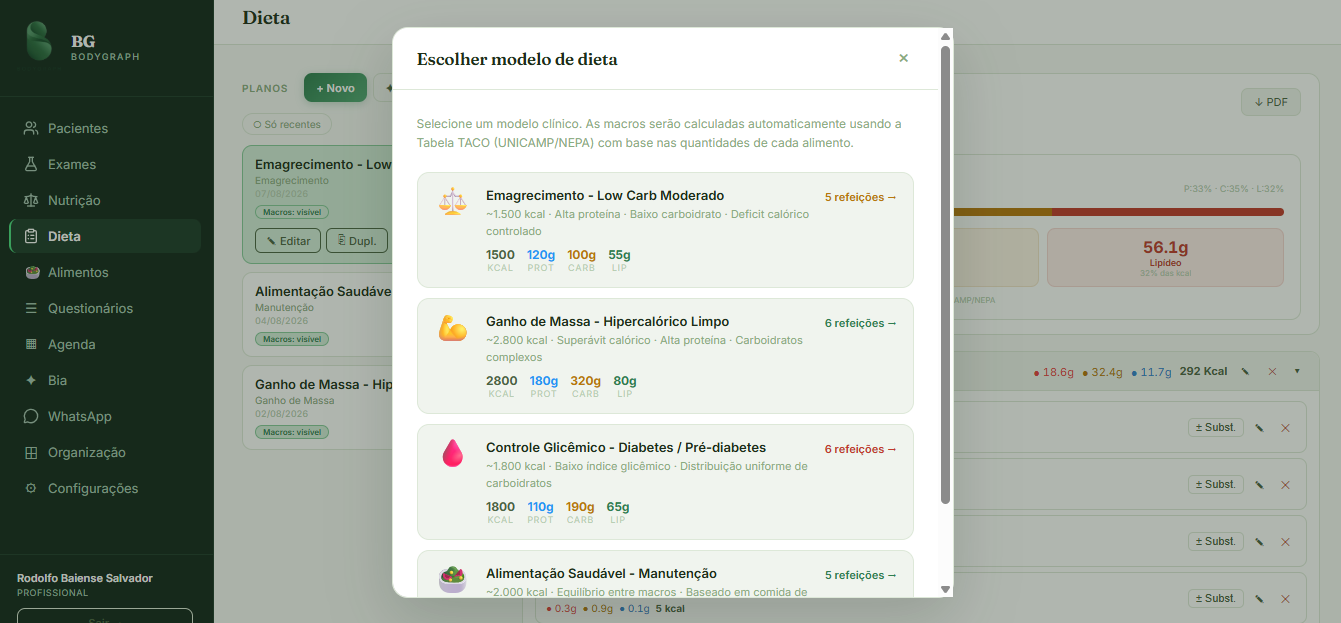Toggle Macros: visível on Manutenção plan dated 04/08/2026
1341x623 pixels.
coord(291,339)
